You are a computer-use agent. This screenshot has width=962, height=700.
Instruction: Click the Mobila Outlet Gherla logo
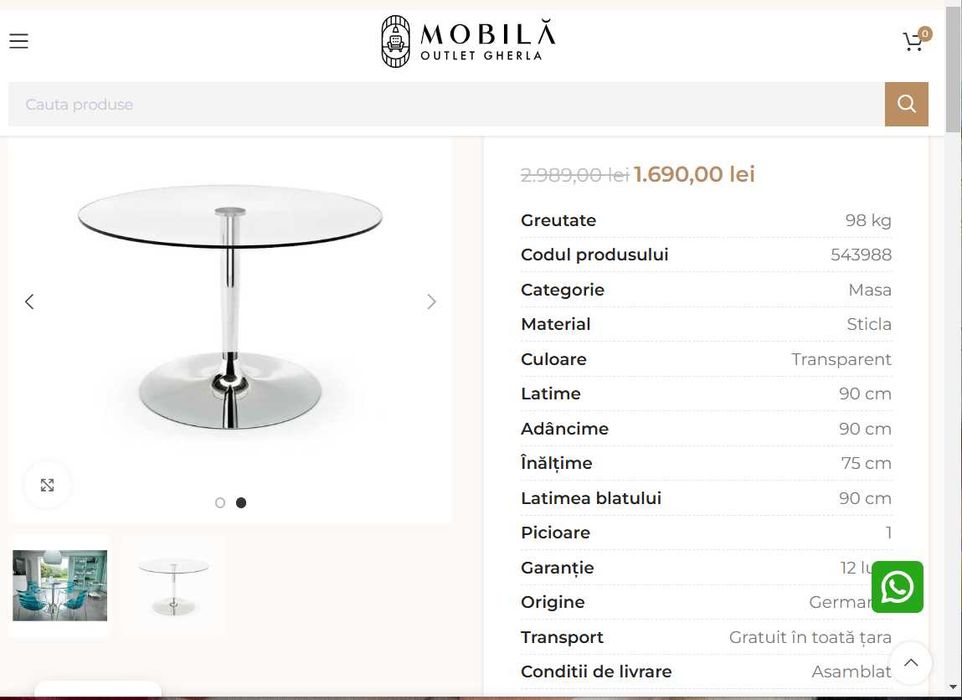click(467, 42)
